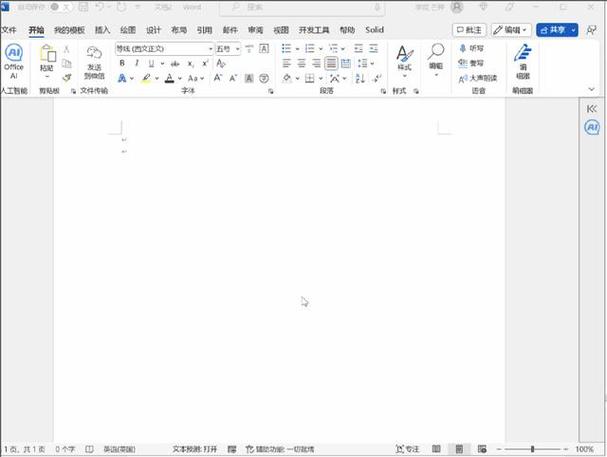Increase font size with grow font icon
The image size is (607, 457).
click(x=218, y=78)
